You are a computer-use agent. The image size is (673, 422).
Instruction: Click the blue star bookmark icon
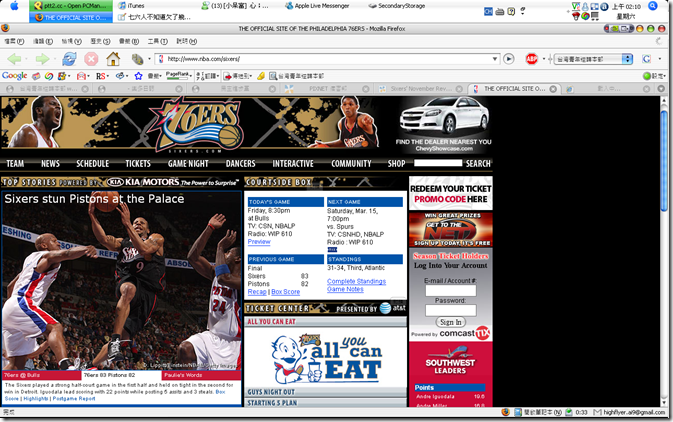tap(138, 76)
